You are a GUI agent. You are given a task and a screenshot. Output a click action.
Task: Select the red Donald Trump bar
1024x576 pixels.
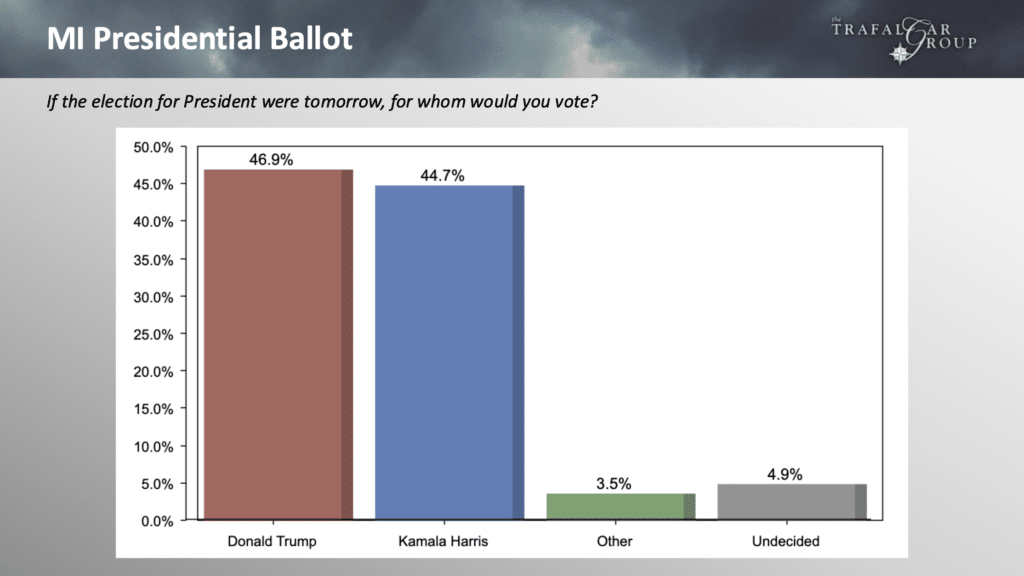click(x=277, y=345)
